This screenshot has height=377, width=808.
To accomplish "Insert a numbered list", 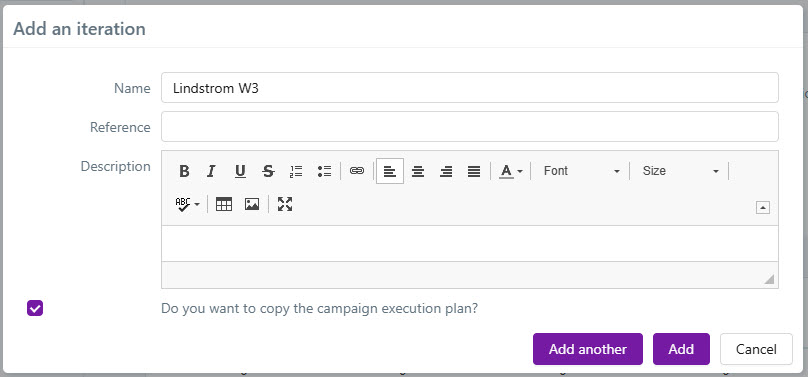I will 296,171.
